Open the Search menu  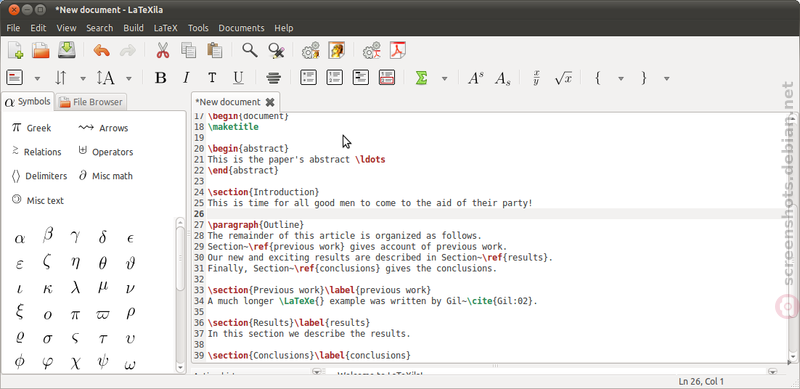[99, 28]
